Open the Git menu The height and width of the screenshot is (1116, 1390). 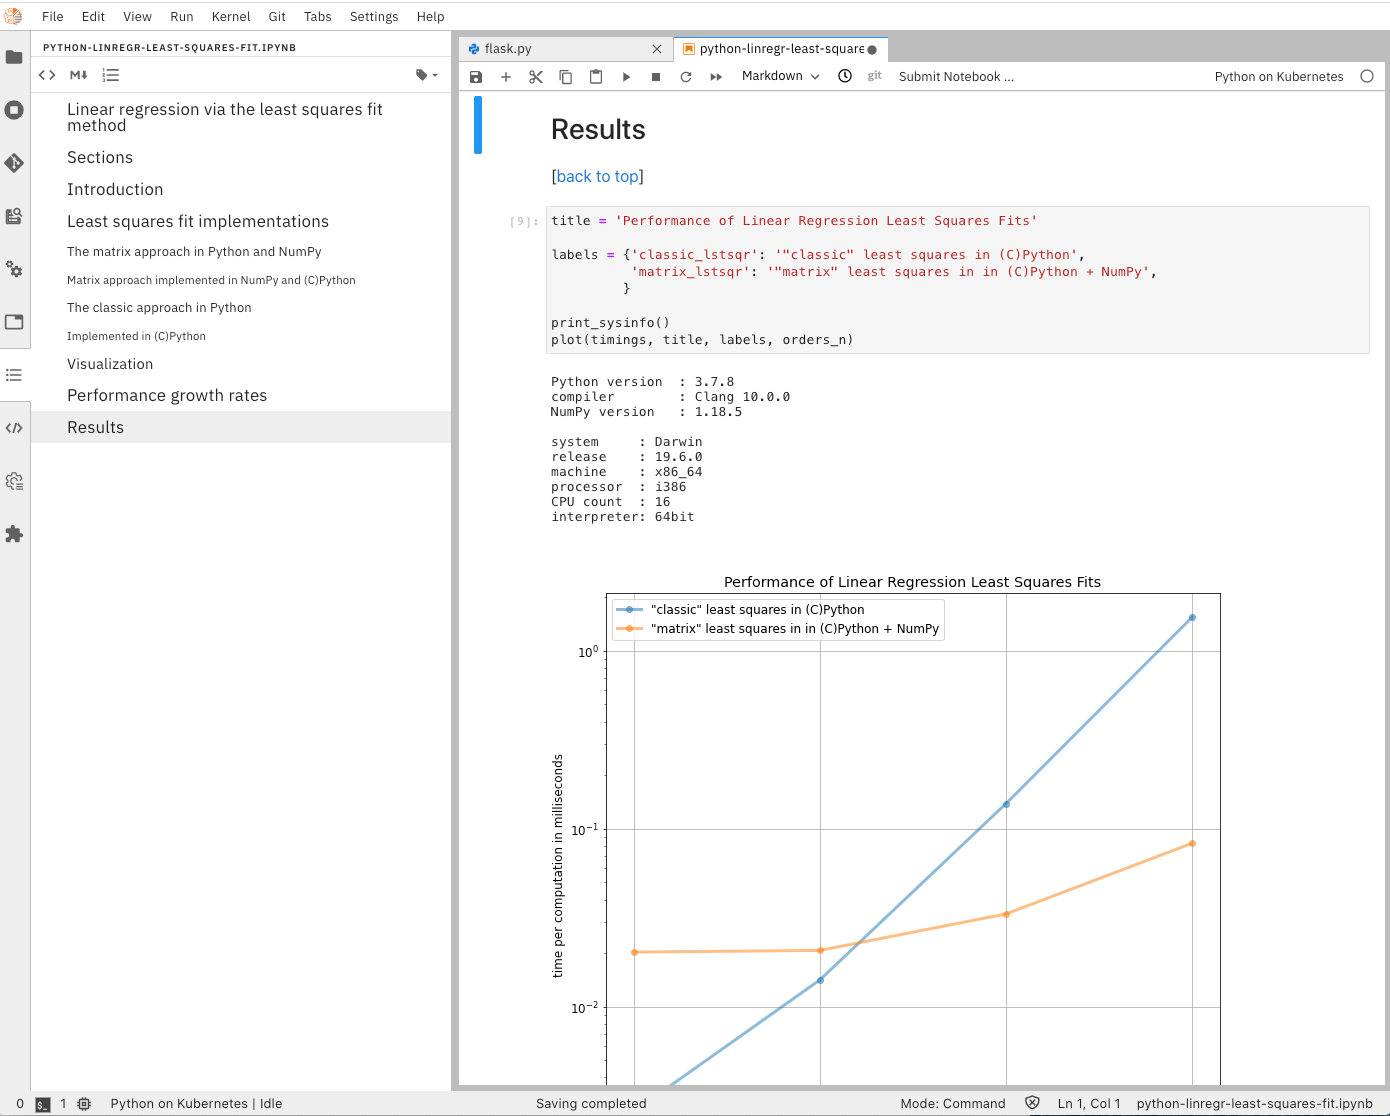277,16
